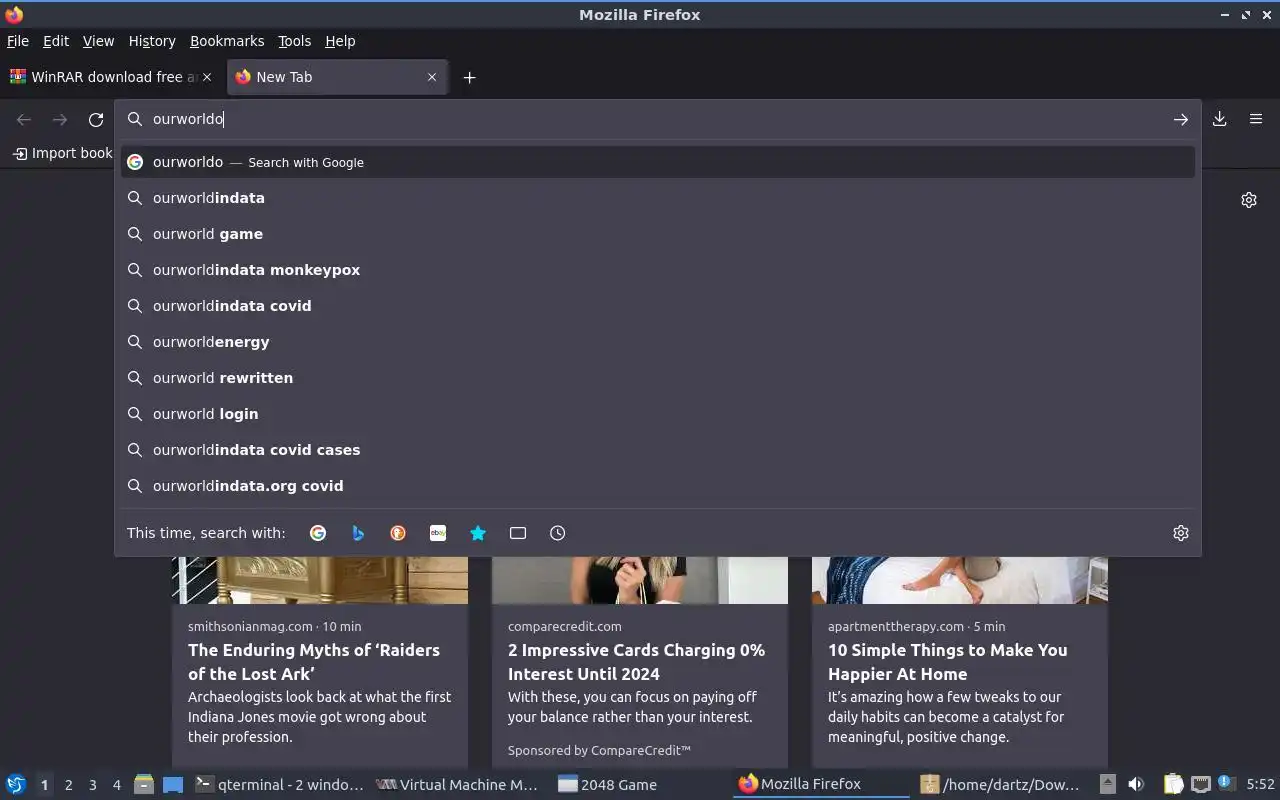Viewport: 1280px width, 800px height.
Task: Open qterminal window from taskbar
Action: click(279, 785)
